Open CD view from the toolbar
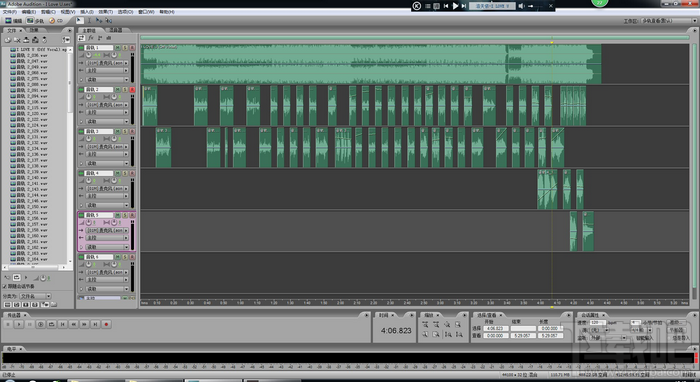The width and height of the screenshot is (700, 382). pyautogui.click(x=56, y=21)
